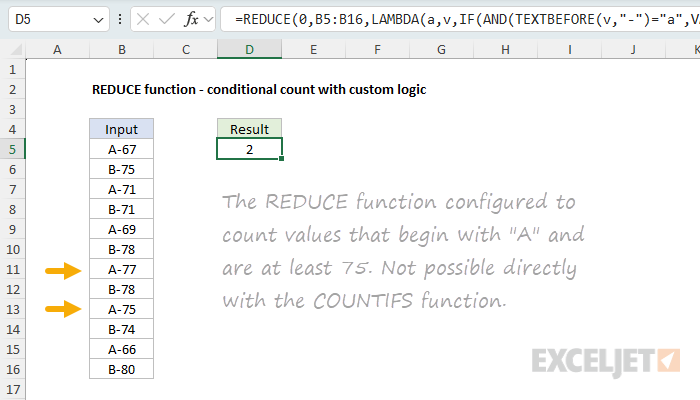Select row 15 header

pos(12,349)
